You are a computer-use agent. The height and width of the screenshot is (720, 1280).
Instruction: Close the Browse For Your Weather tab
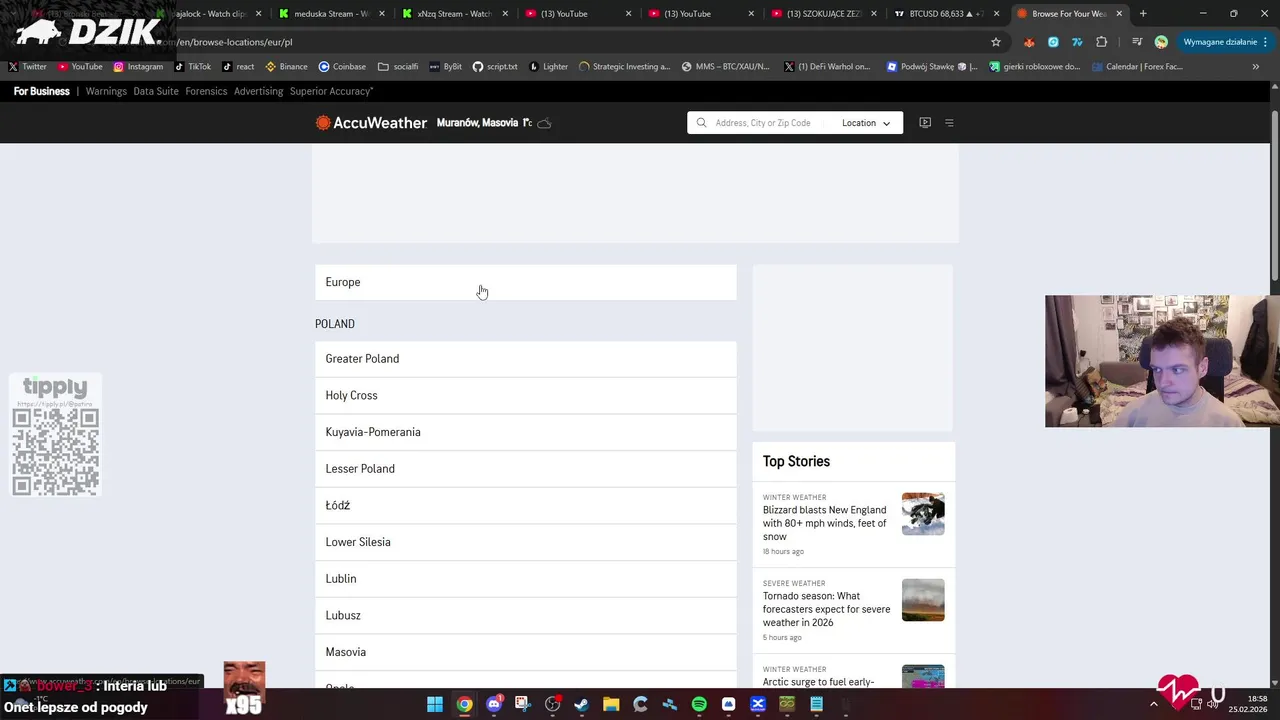coord(1119,14)
